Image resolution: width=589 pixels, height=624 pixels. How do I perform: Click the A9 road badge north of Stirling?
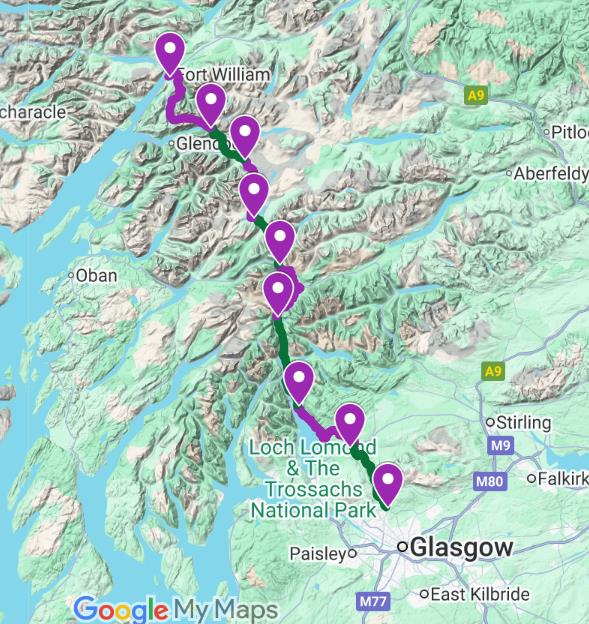tap(493, 371)
